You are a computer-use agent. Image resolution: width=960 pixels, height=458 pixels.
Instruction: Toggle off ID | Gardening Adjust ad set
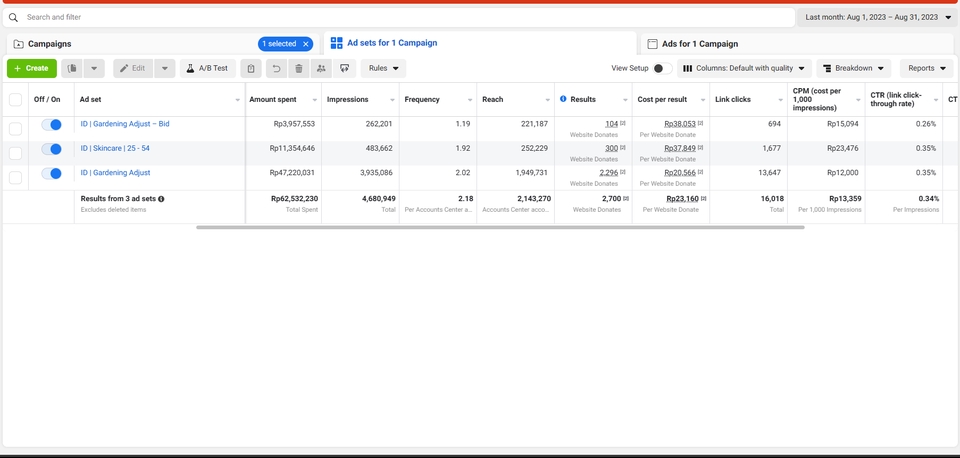(x=51, y=174)
